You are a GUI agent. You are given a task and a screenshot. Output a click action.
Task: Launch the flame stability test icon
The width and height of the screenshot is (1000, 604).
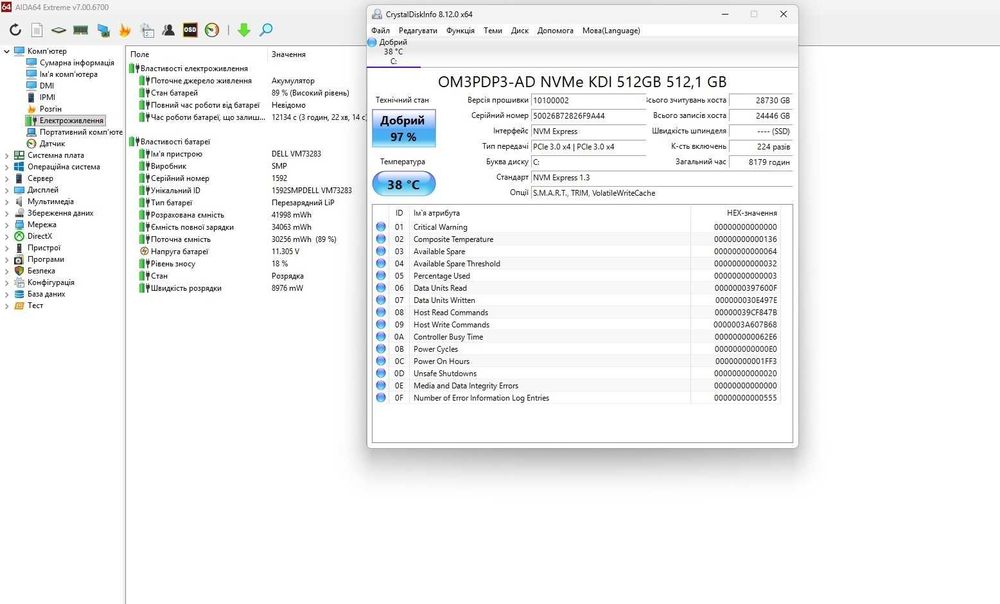pos(125,30)
